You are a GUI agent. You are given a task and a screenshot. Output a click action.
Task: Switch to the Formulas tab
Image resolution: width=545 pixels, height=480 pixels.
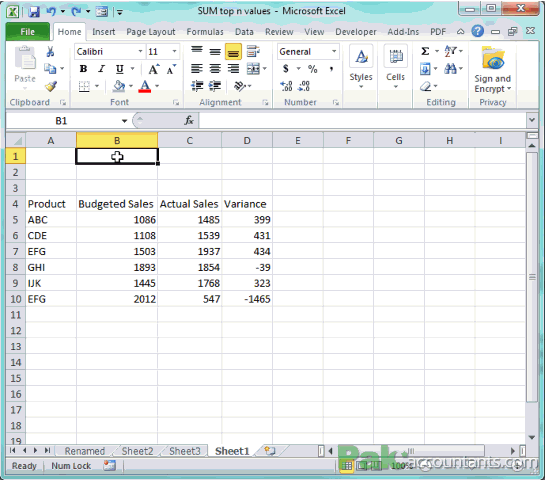[205, 32]
